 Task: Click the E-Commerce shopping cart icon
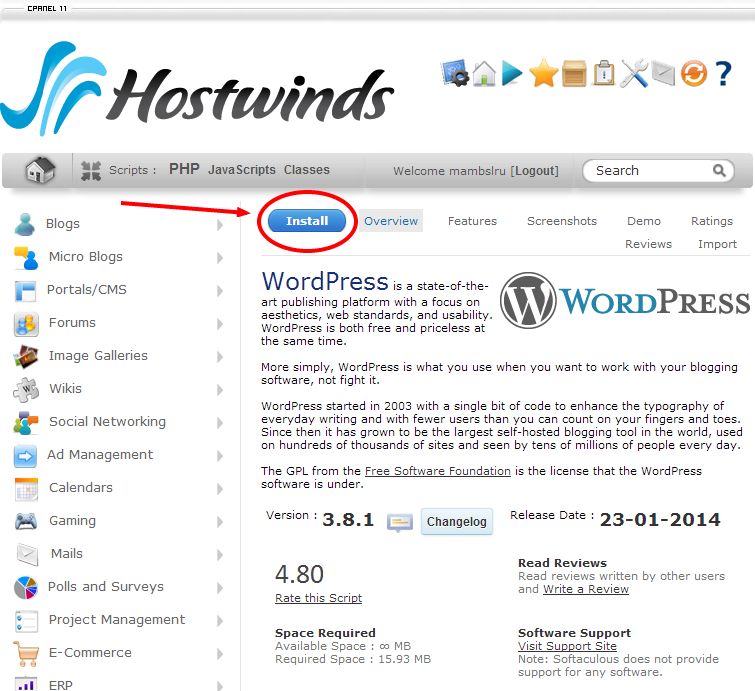(x=26, y=654)
